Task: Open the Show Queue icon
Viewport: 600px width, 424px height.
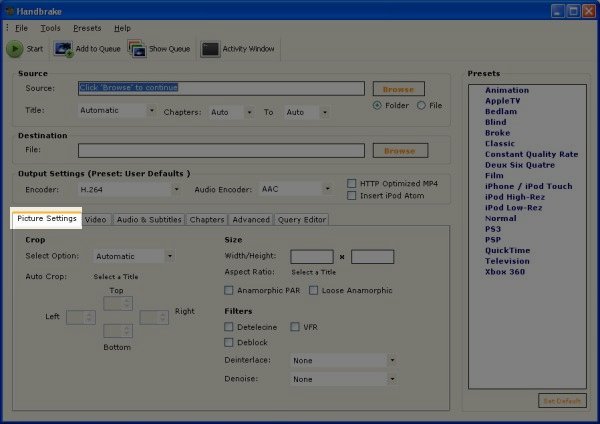Action: point(137,48)
